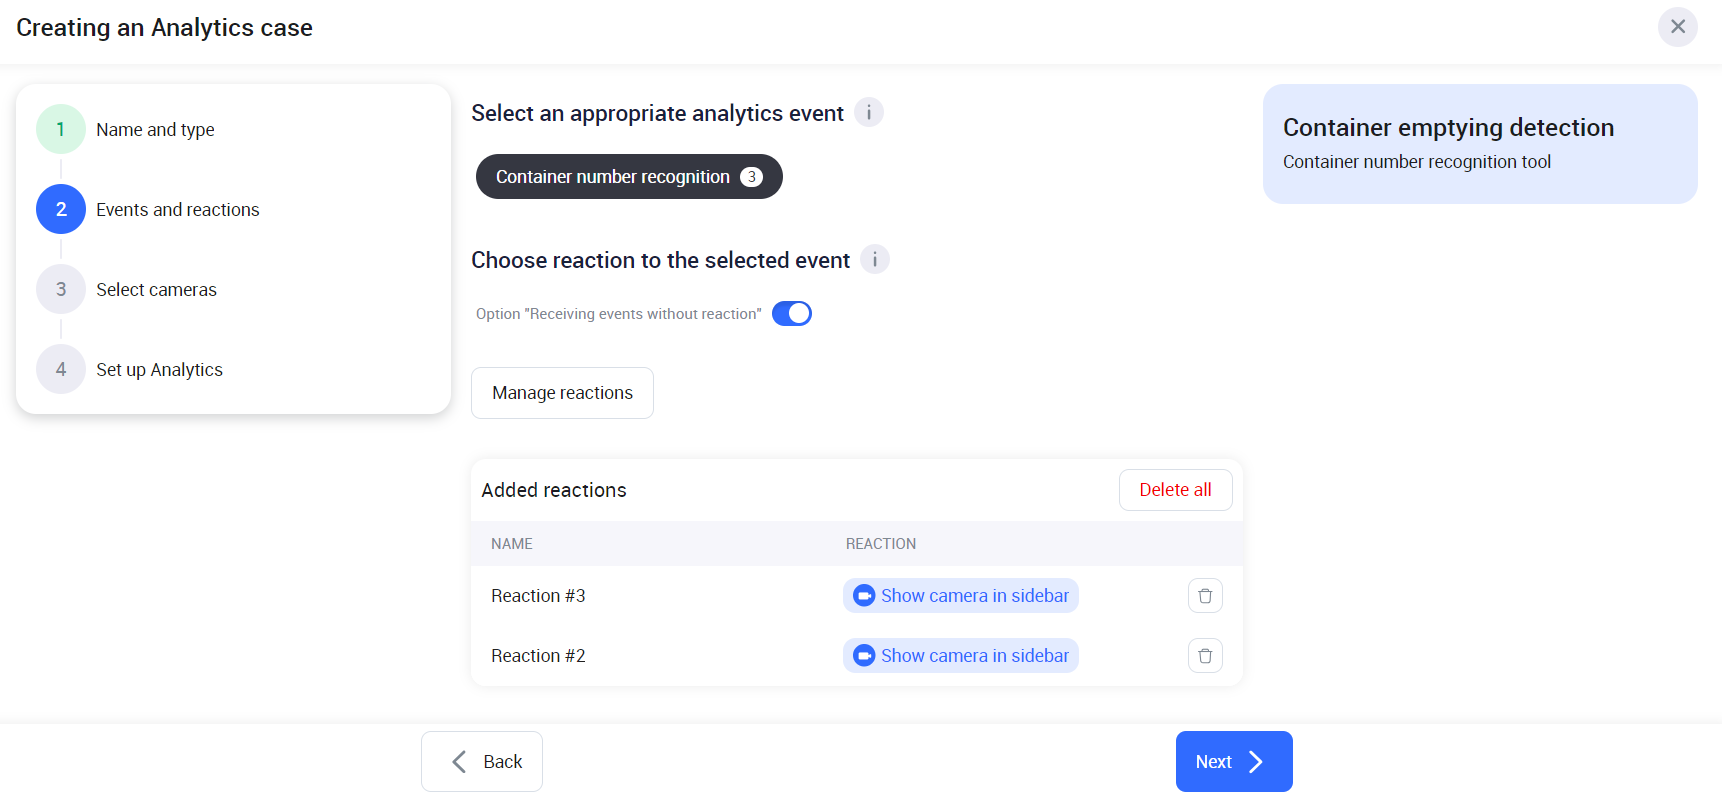Open Manage reactions
Screen dimensions: 1722x797
[562, 393]
